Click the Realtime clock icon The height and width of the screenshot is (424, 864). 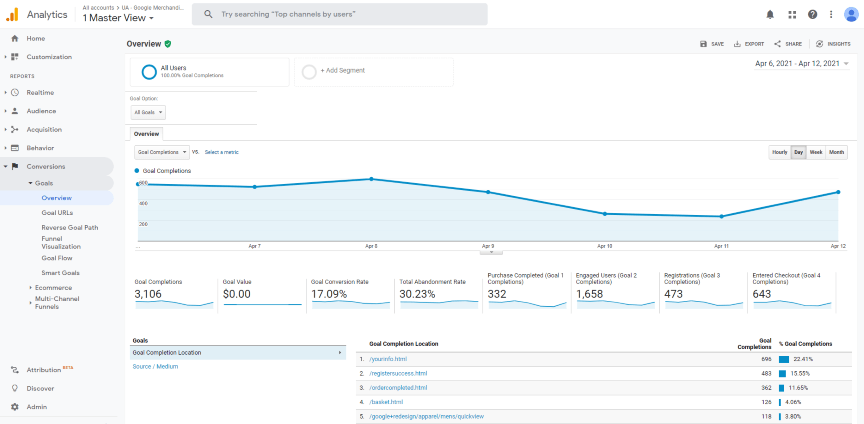tap(15, 93)
